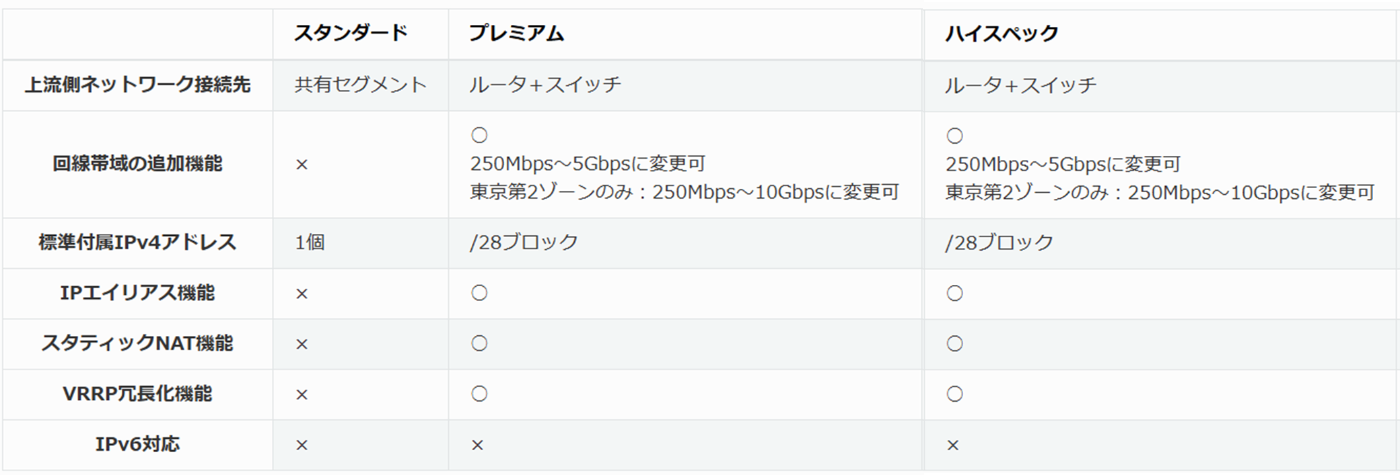Click the 標準付属IPv4アドレス row label
This screenshot has height=475, width=1400.
[137, 242]
